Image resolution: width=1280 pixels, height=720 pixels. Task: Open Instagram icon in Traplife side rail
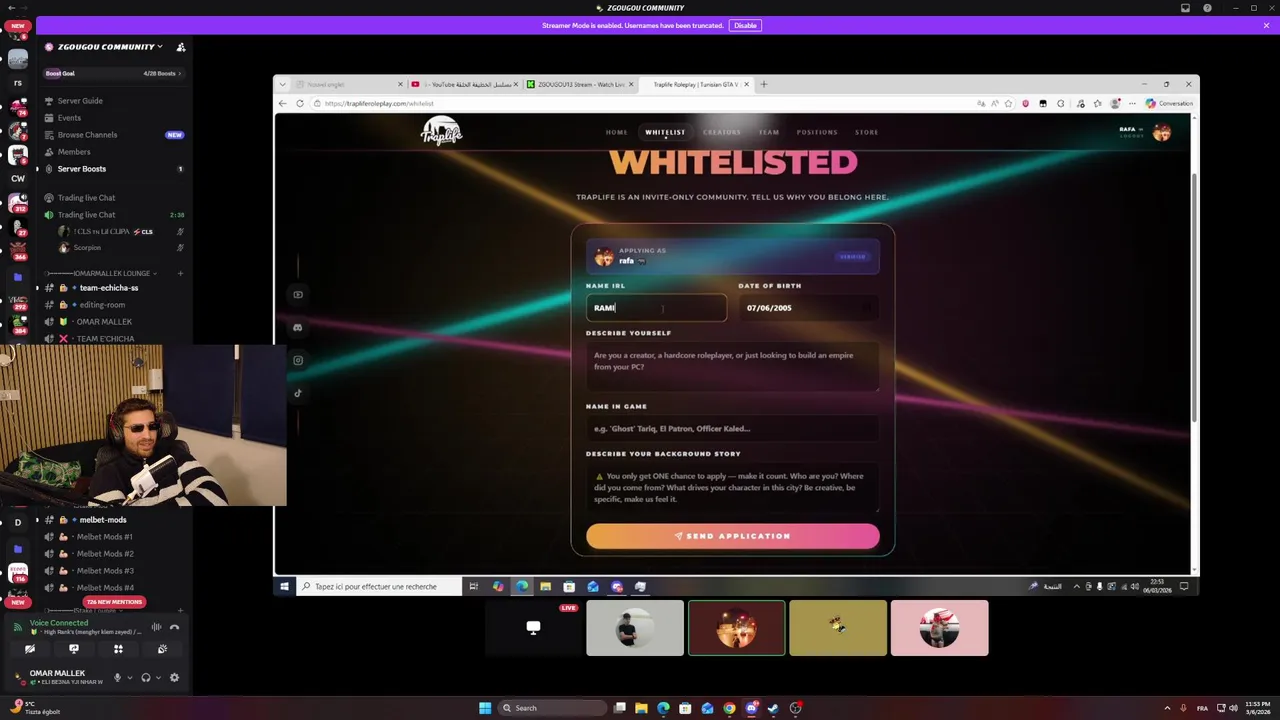tap(297, 360)
